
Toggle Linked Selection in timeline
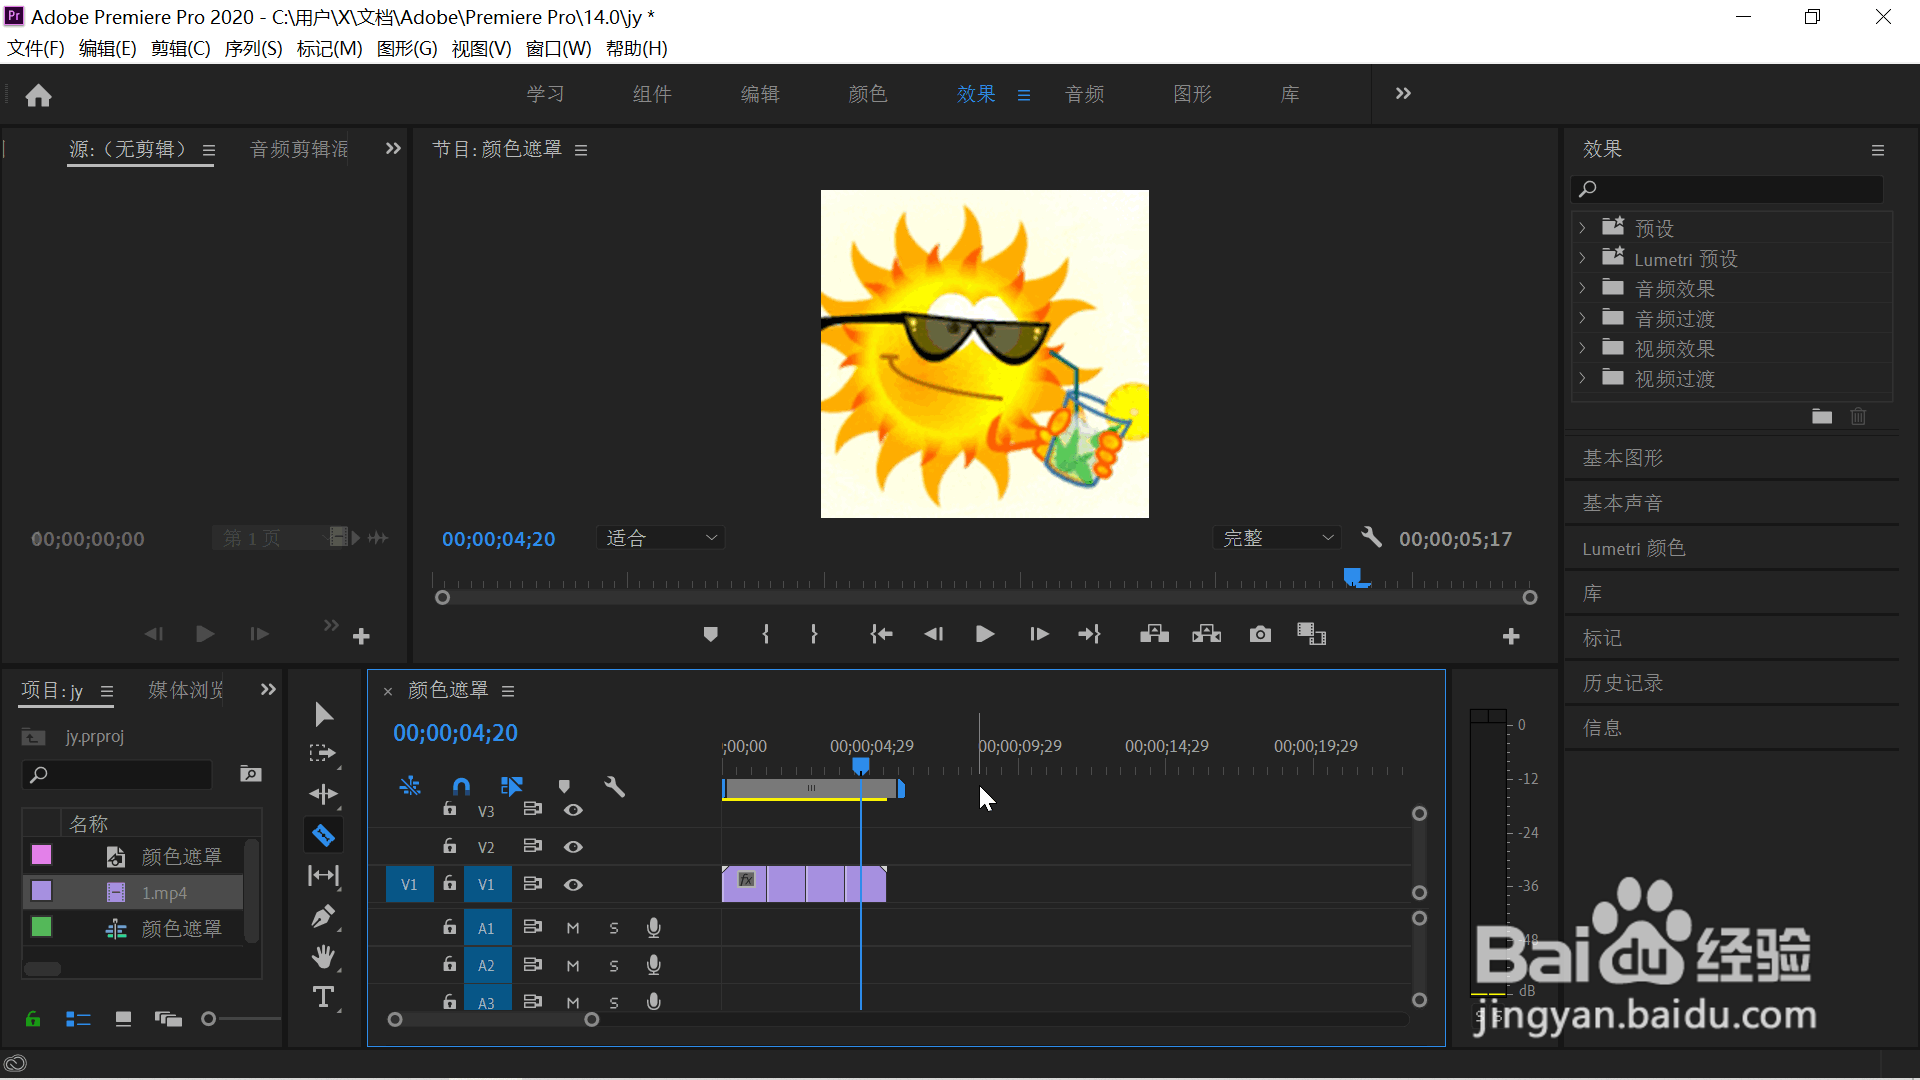512,787
